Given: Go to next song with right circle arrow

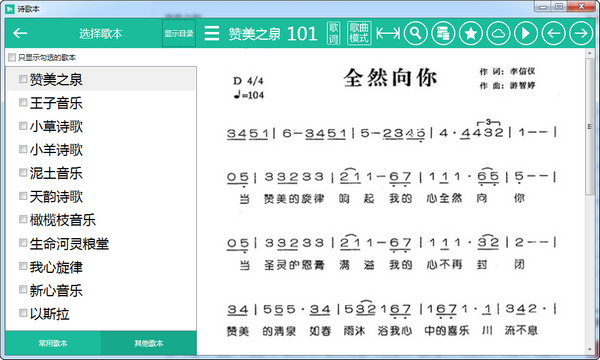Looking at the screenshot, I should (581, 33).
